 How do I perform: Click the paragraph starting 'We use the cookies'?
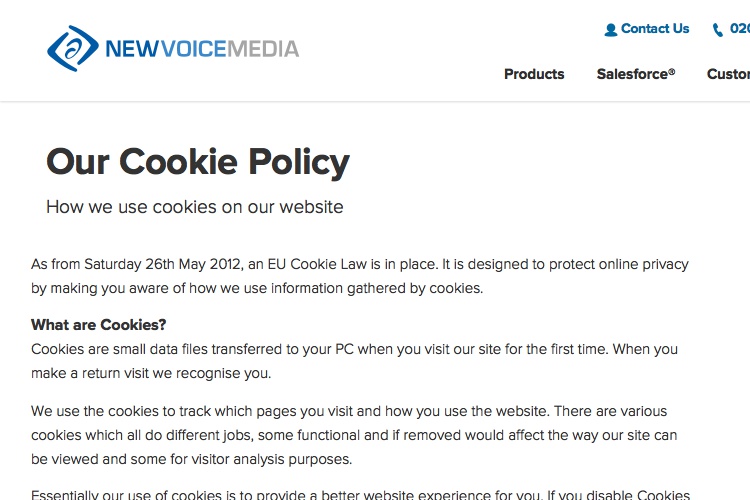(x=354, y=435)
